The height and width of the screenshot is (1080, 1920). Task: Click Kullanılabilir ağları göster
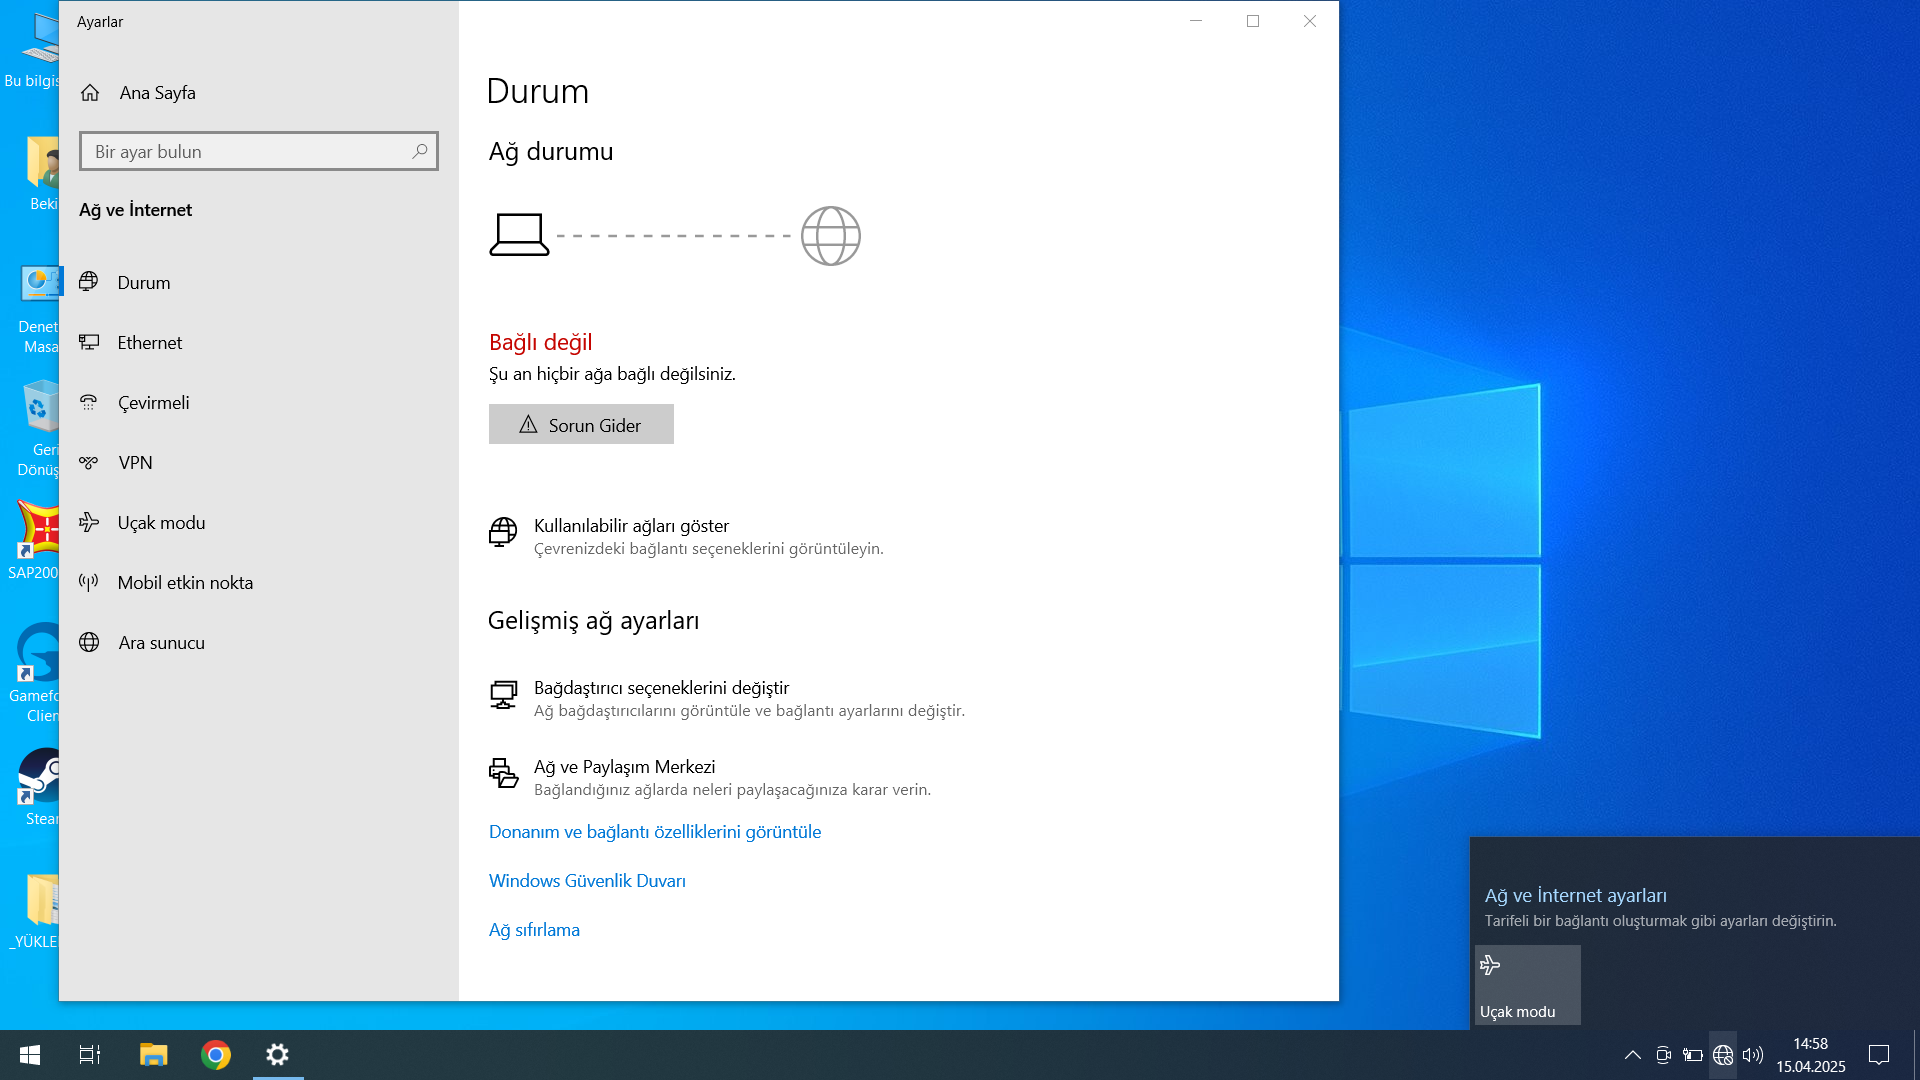point(631,526)
